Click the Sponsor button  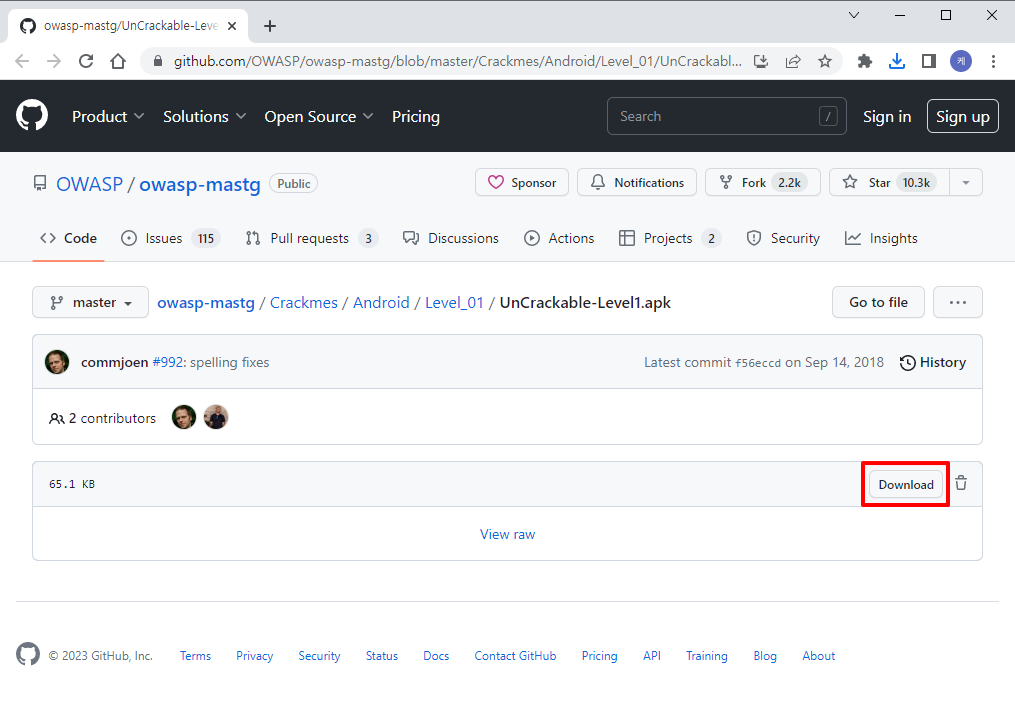coord(522,183)
